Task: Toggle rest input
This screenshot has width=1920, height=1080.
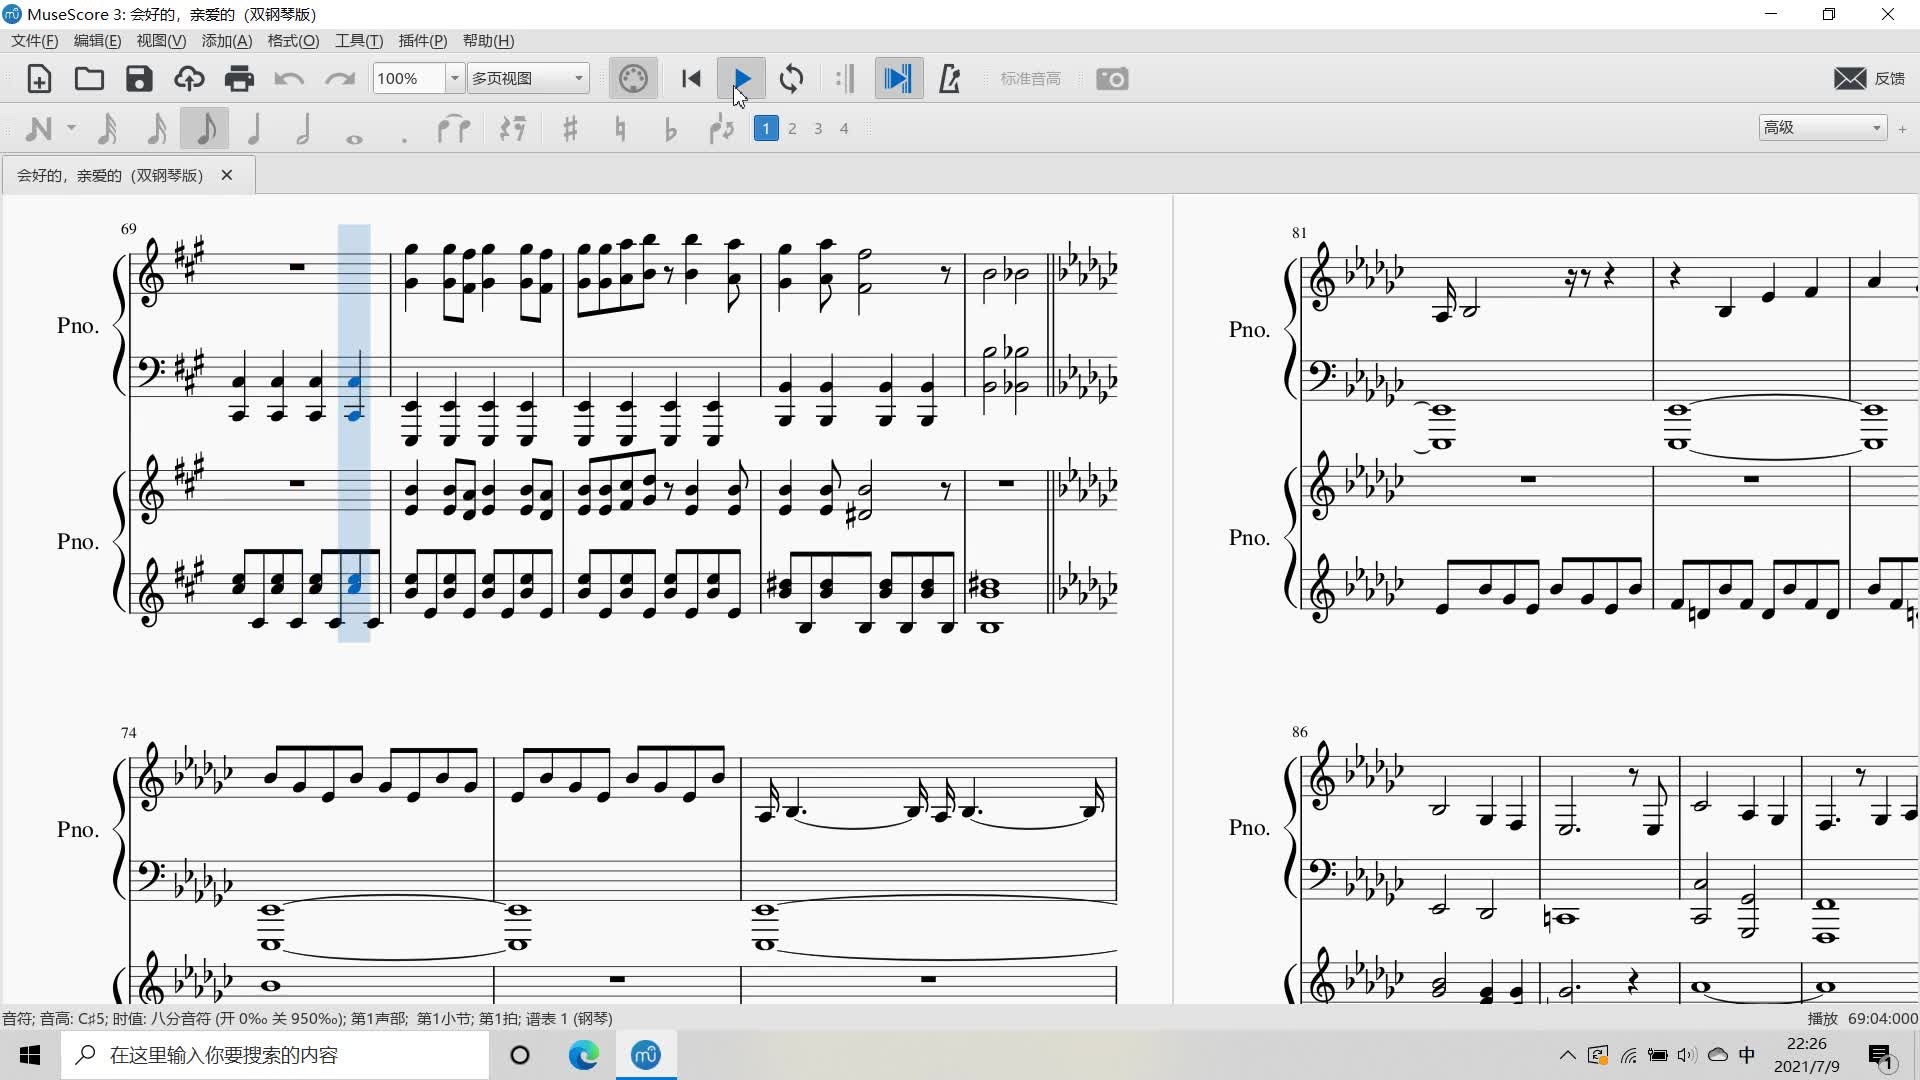Action: (x=513, y=129)
